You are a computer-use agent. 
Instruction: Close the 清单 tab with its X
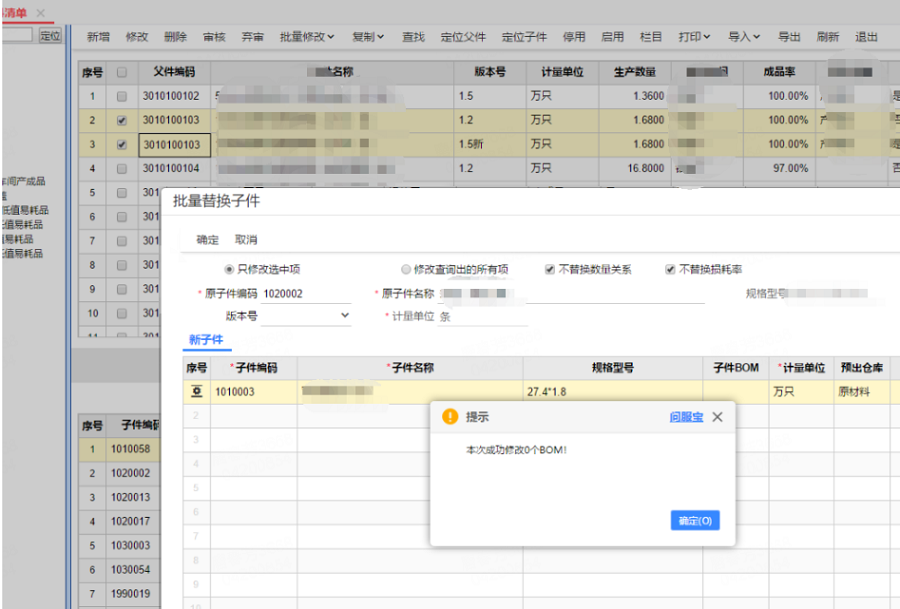pos(40,12)
